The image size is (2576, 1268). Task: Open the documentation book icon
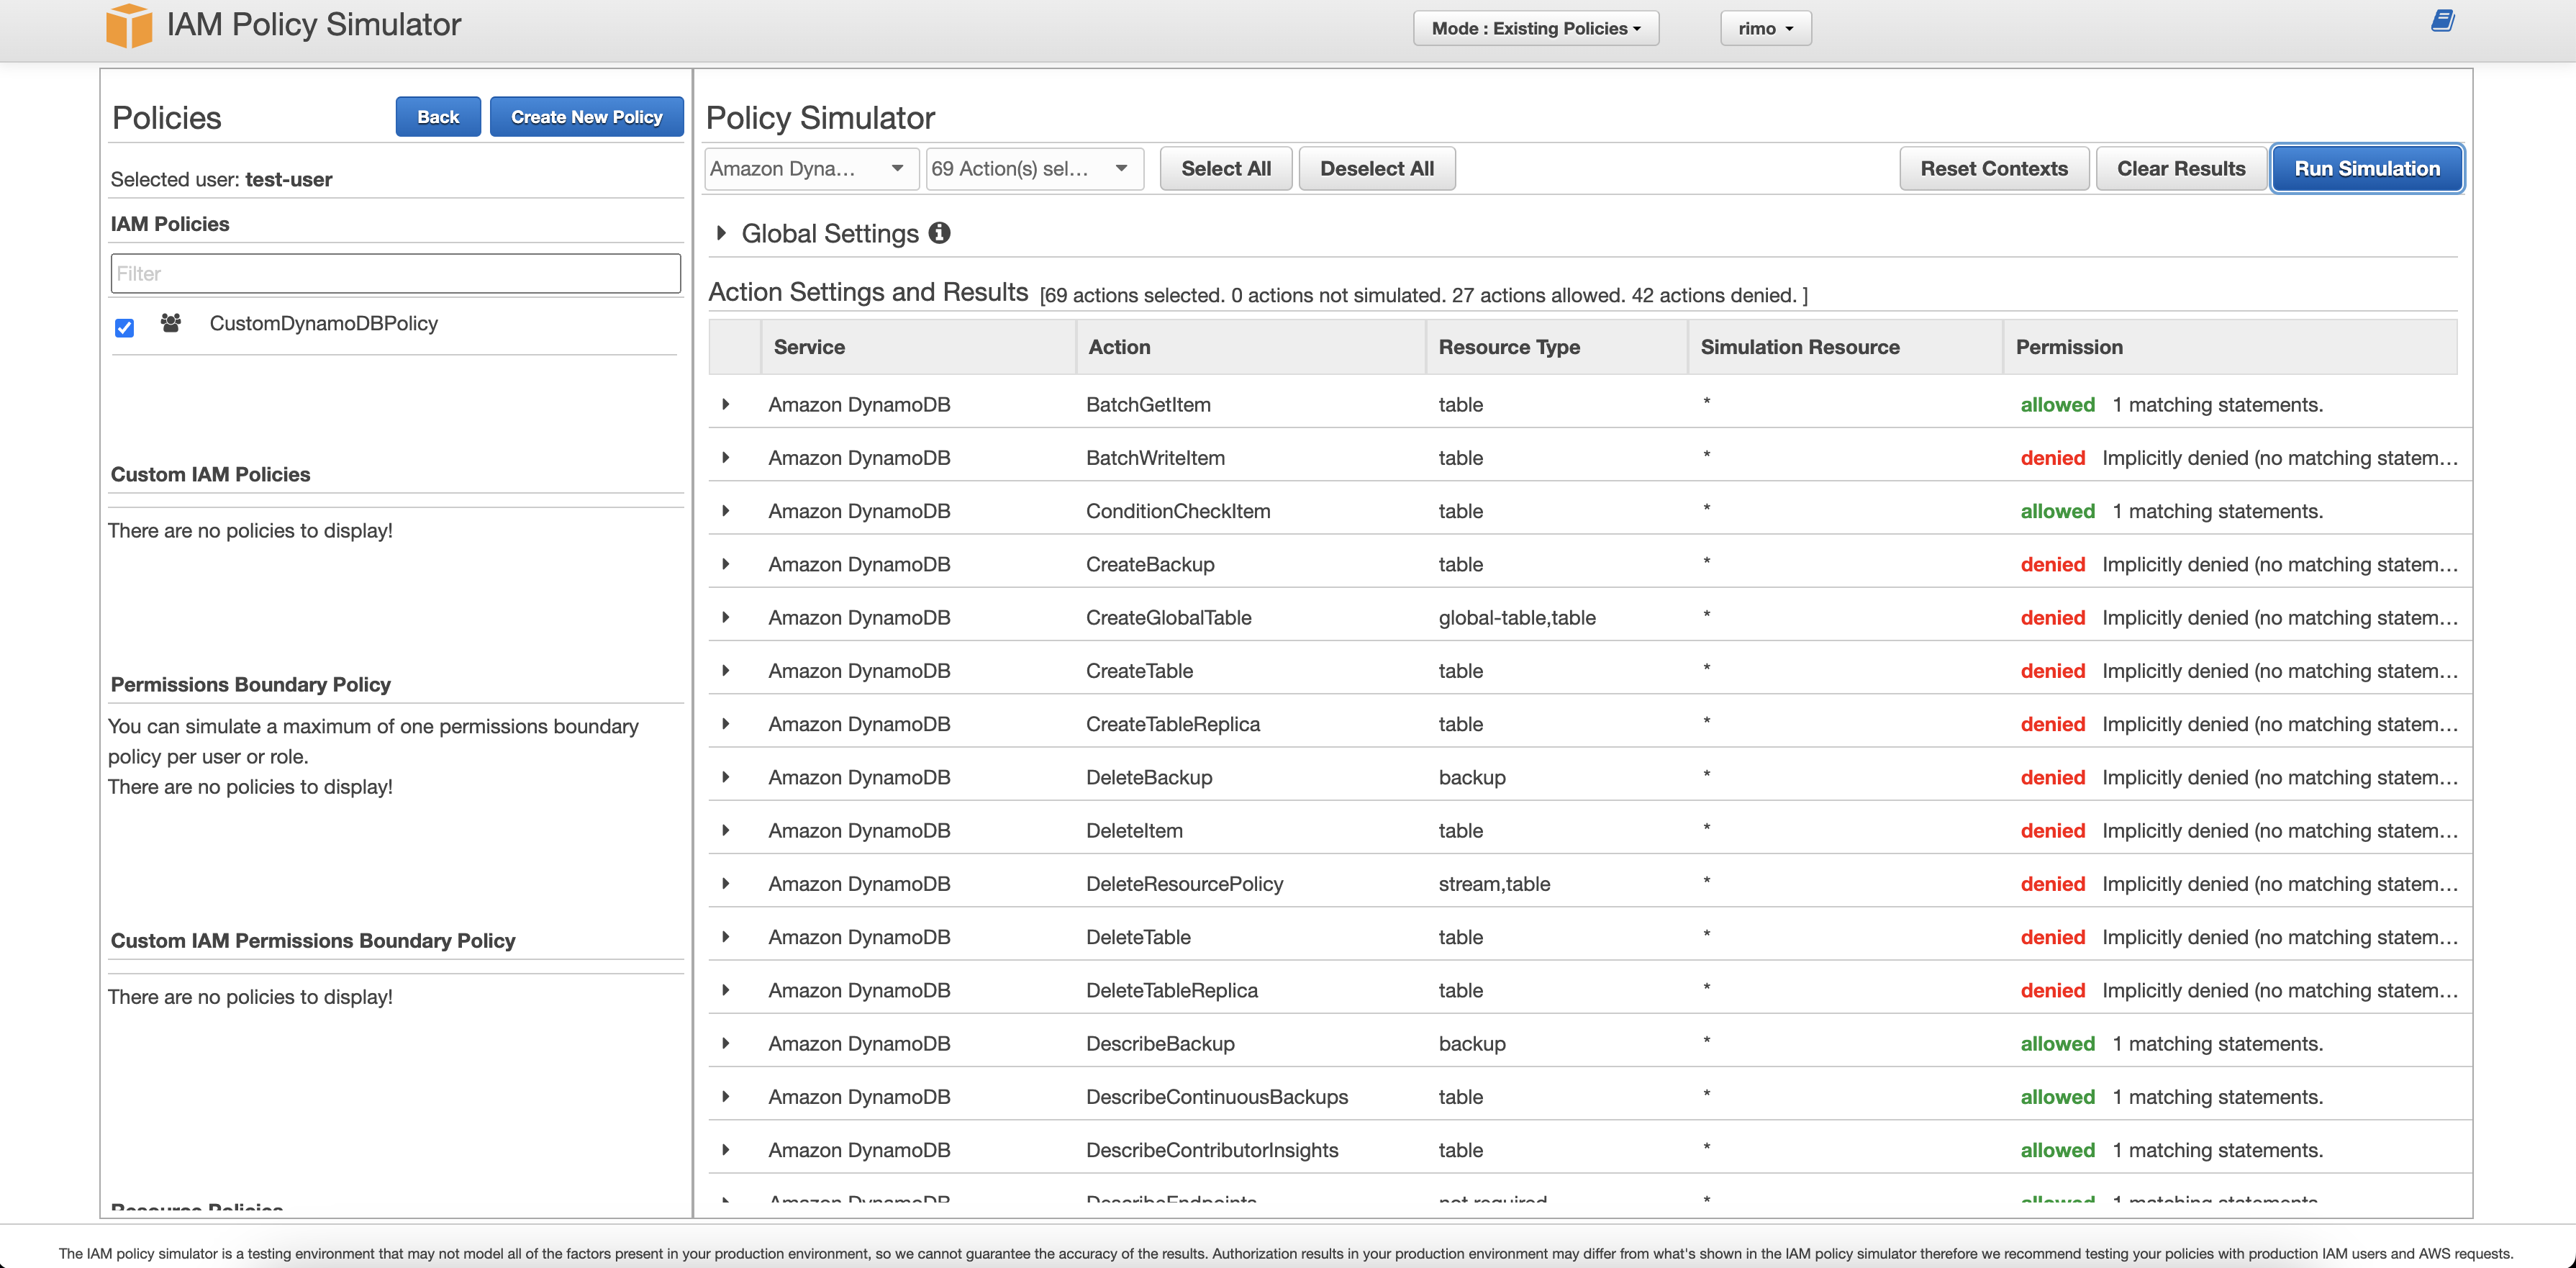click(2442, 21)
